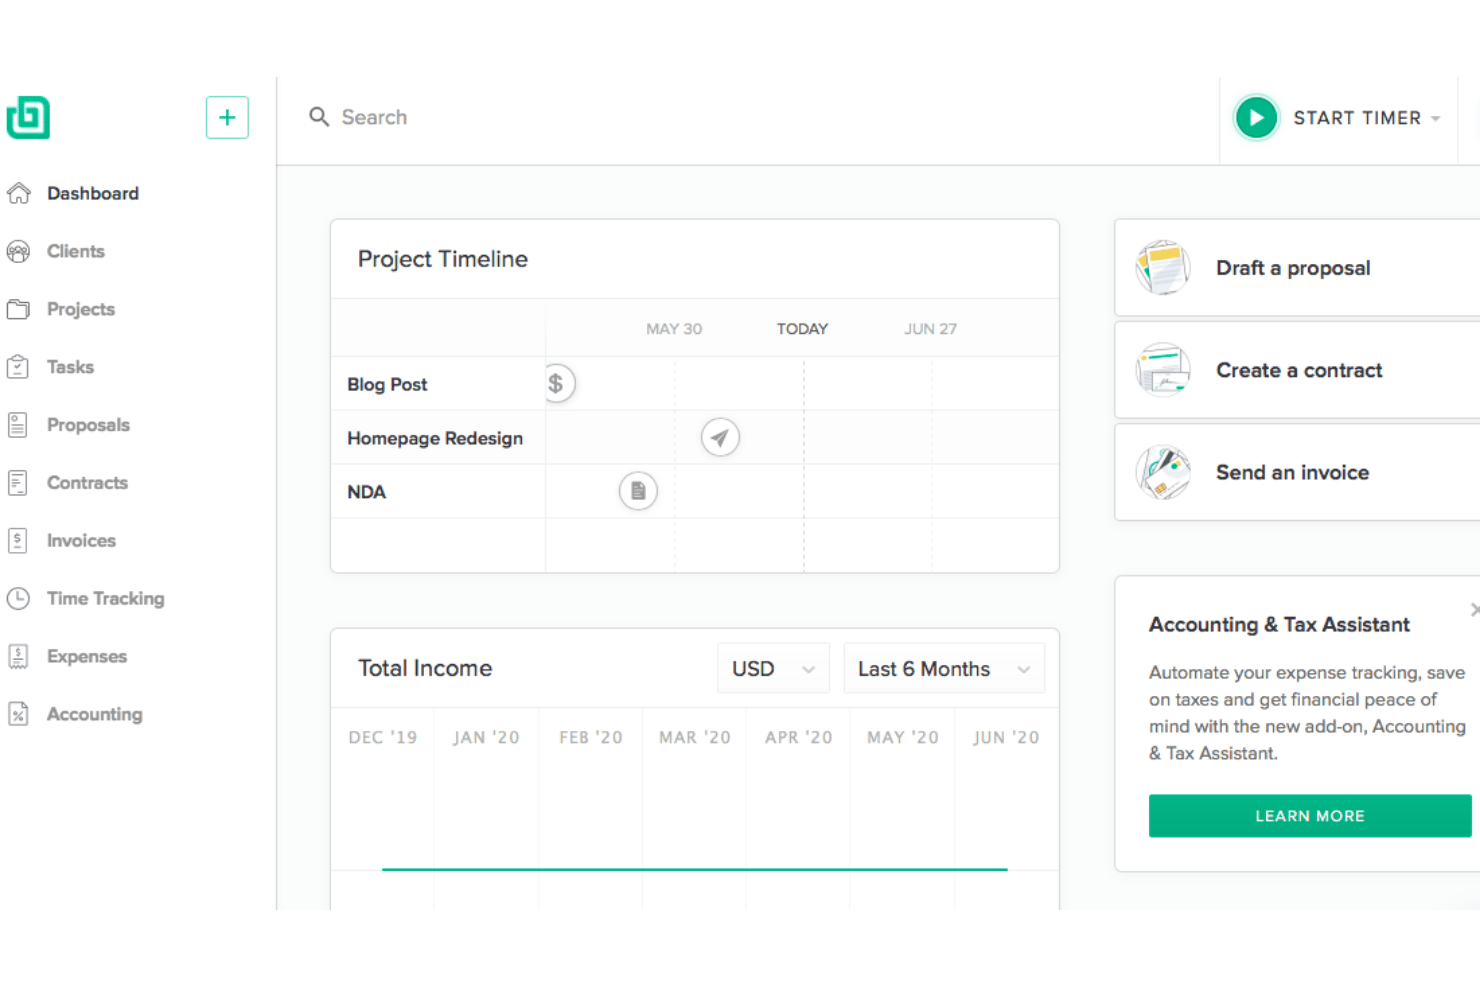Click the Projects folder icon
Screen dimensions: 1480x987
point(18,309)
